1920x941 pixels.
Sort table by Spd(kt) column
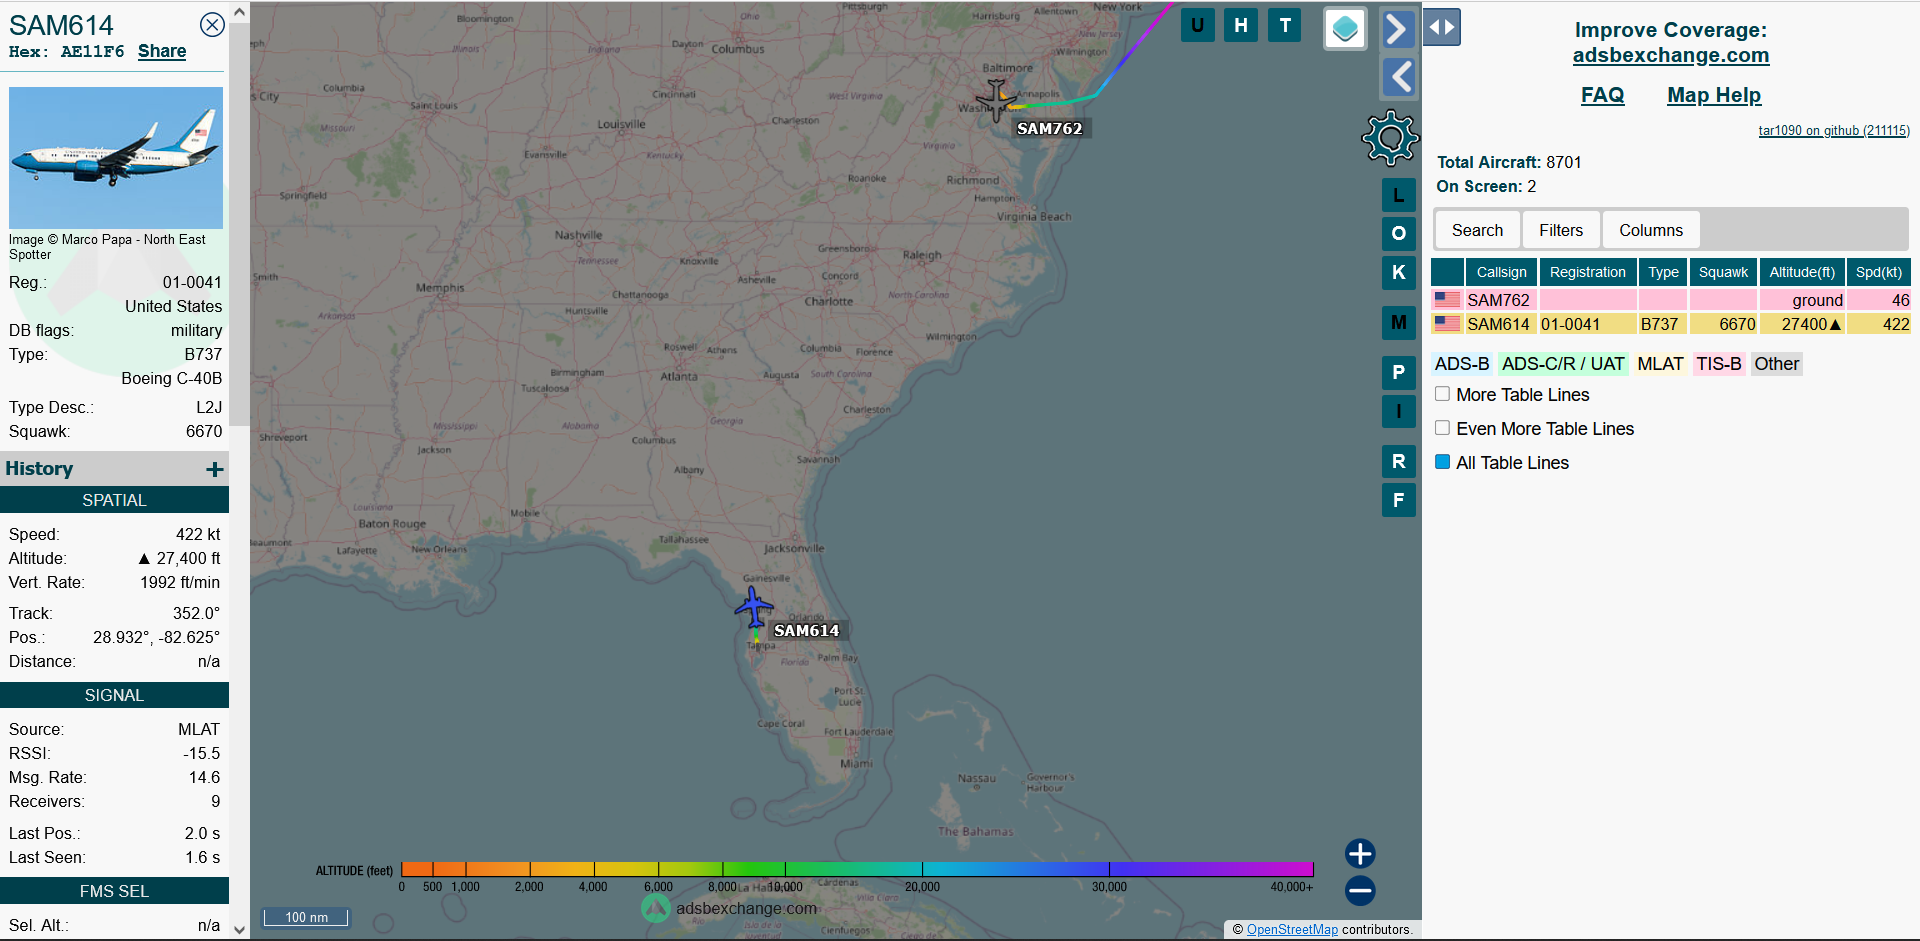tap(1879, 272)
